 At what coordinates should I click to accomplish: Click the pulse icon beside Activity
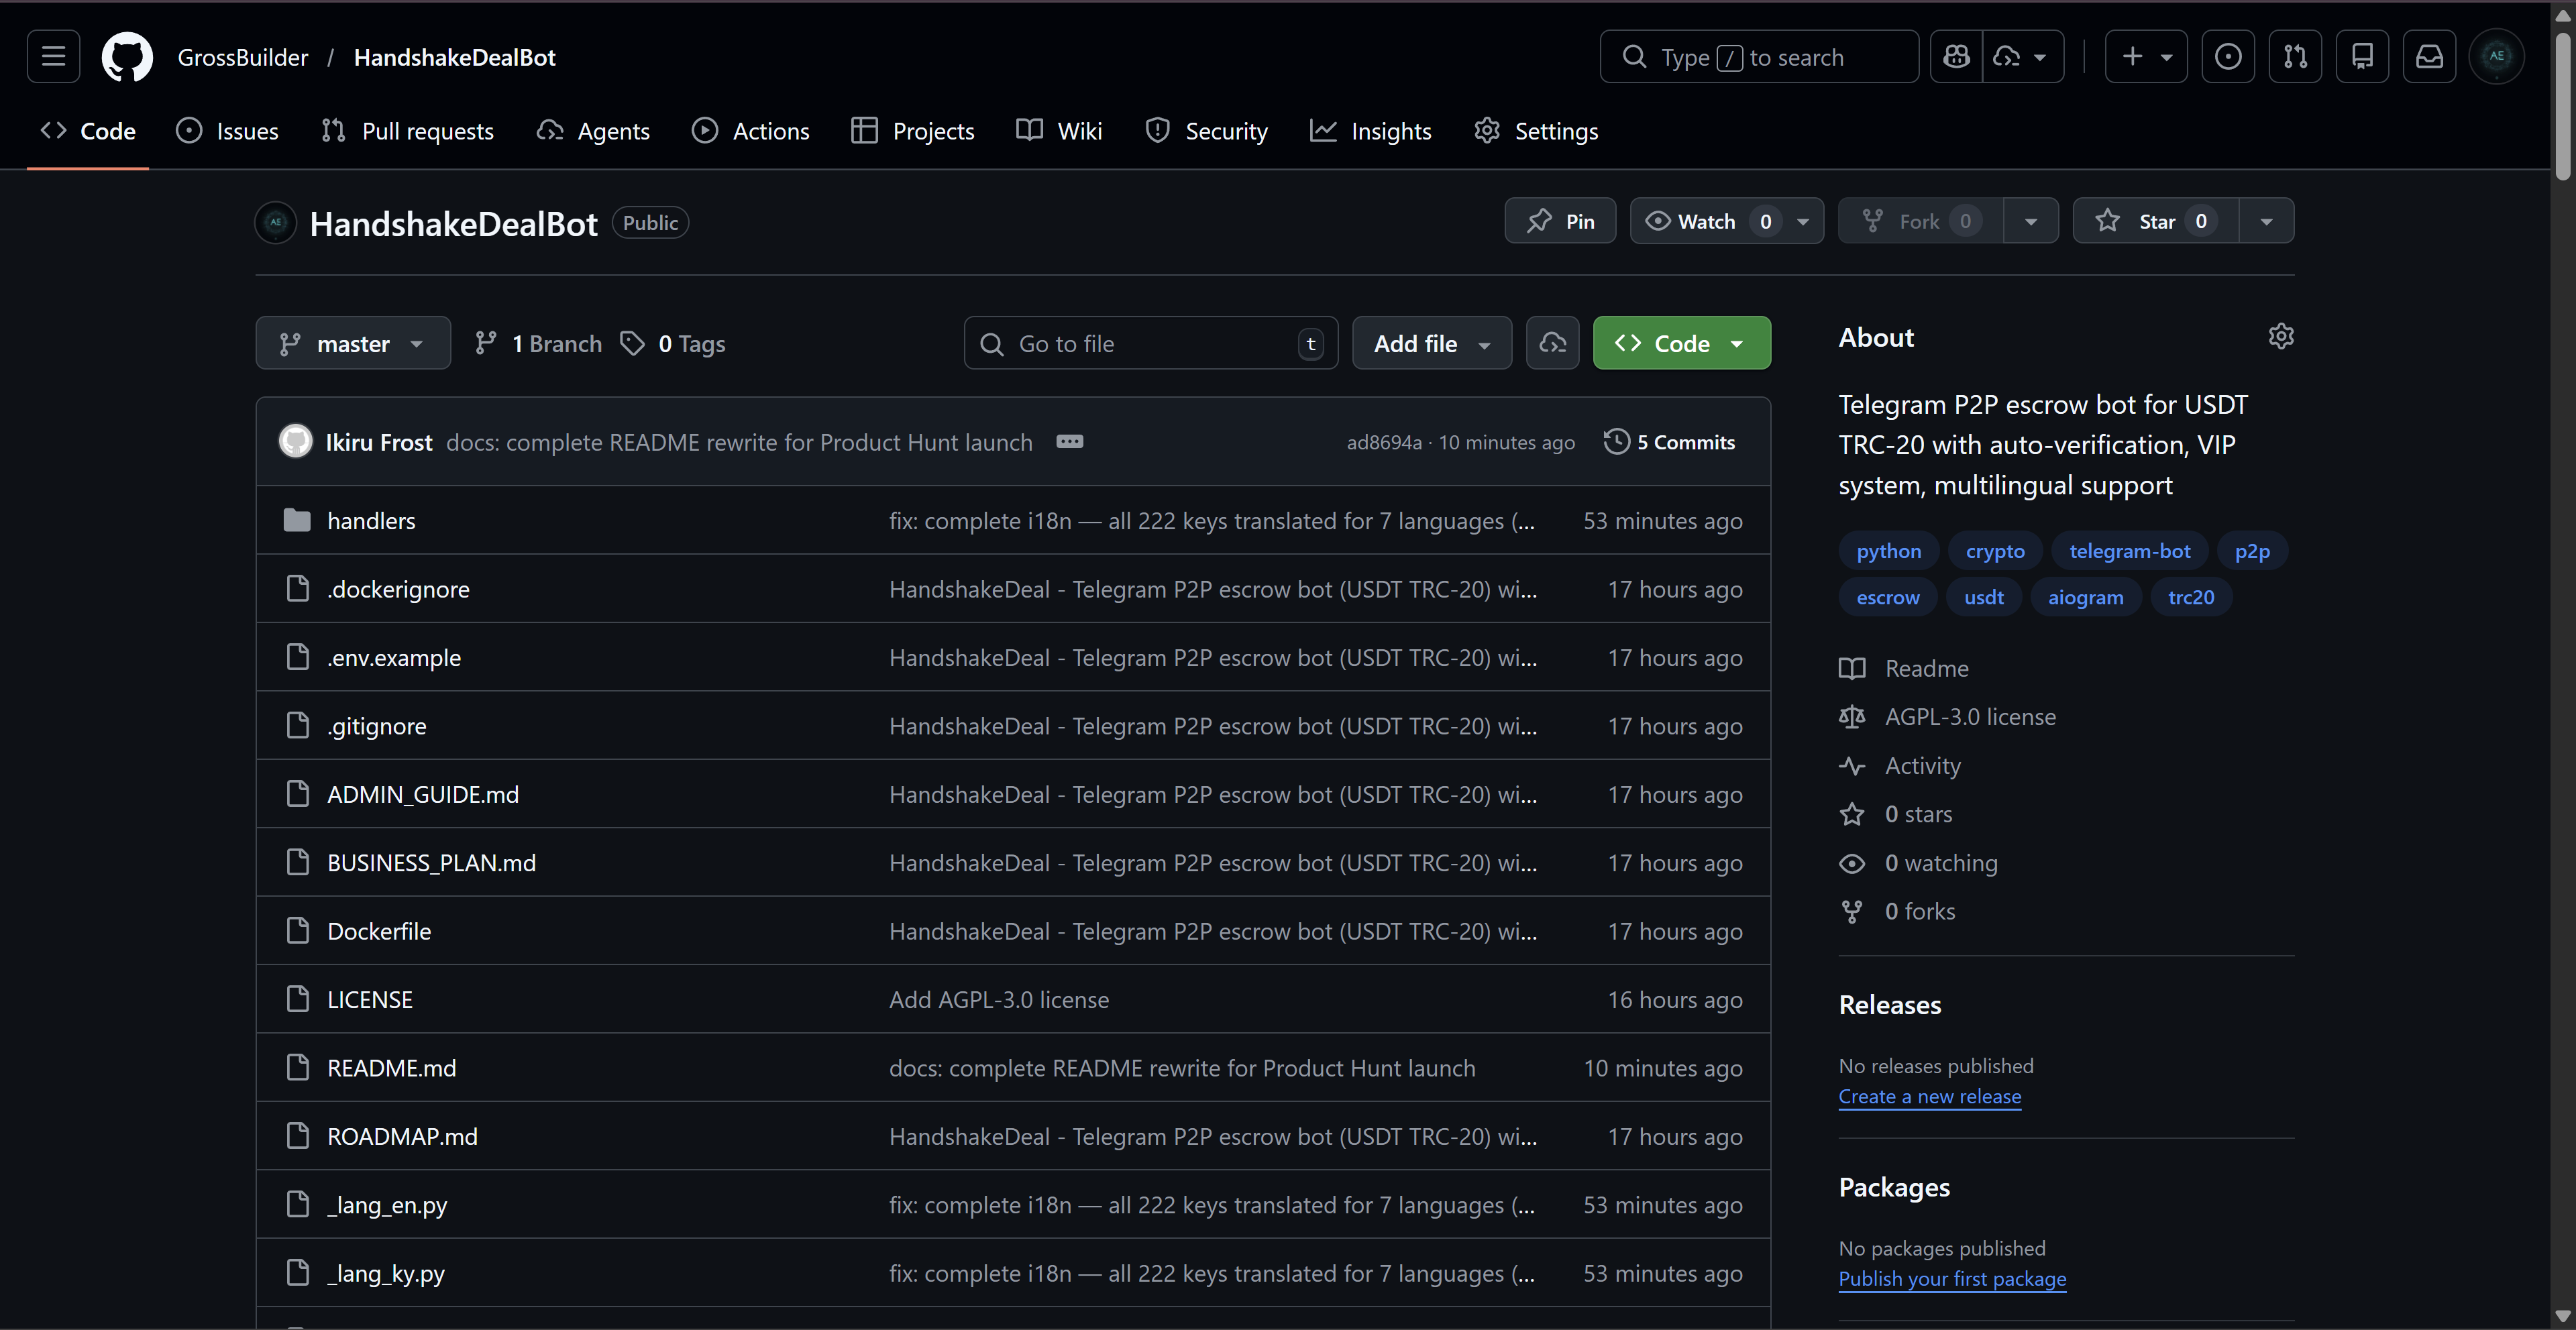pyautogui.click(x=1852, y=765)
